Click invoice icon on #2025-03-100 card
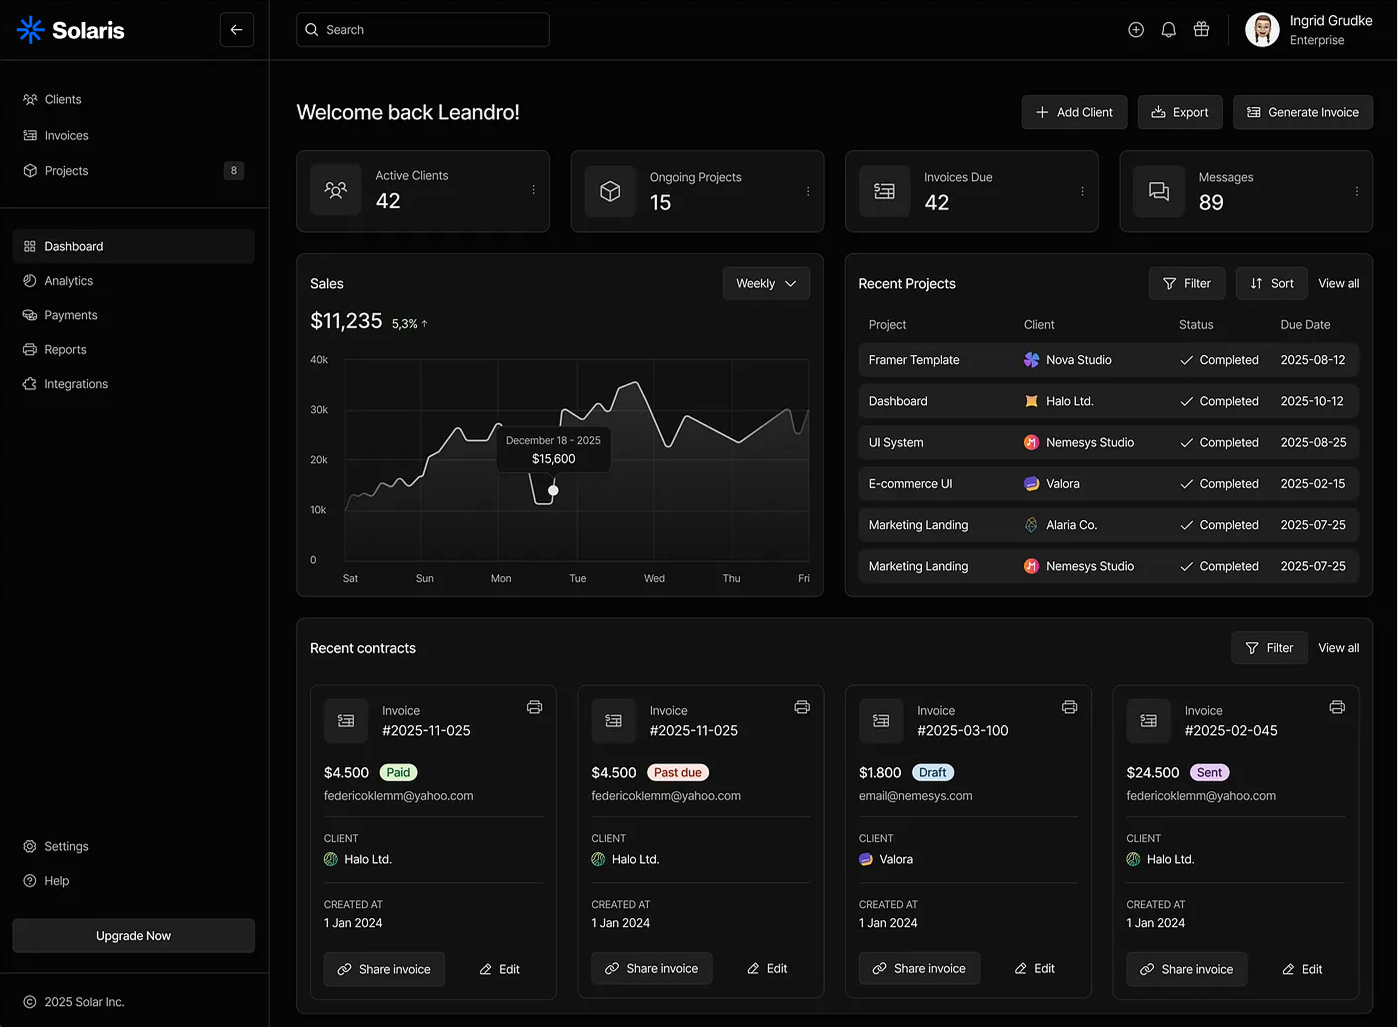 point(881,721)
